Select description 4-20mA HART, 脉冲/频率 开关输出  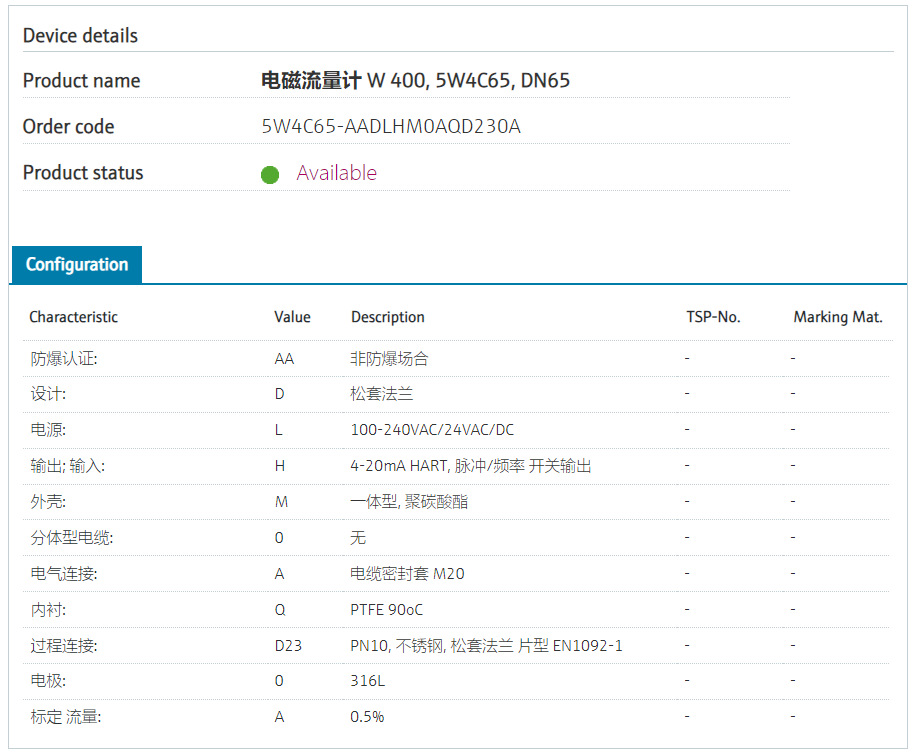click(x=470, y=466)
